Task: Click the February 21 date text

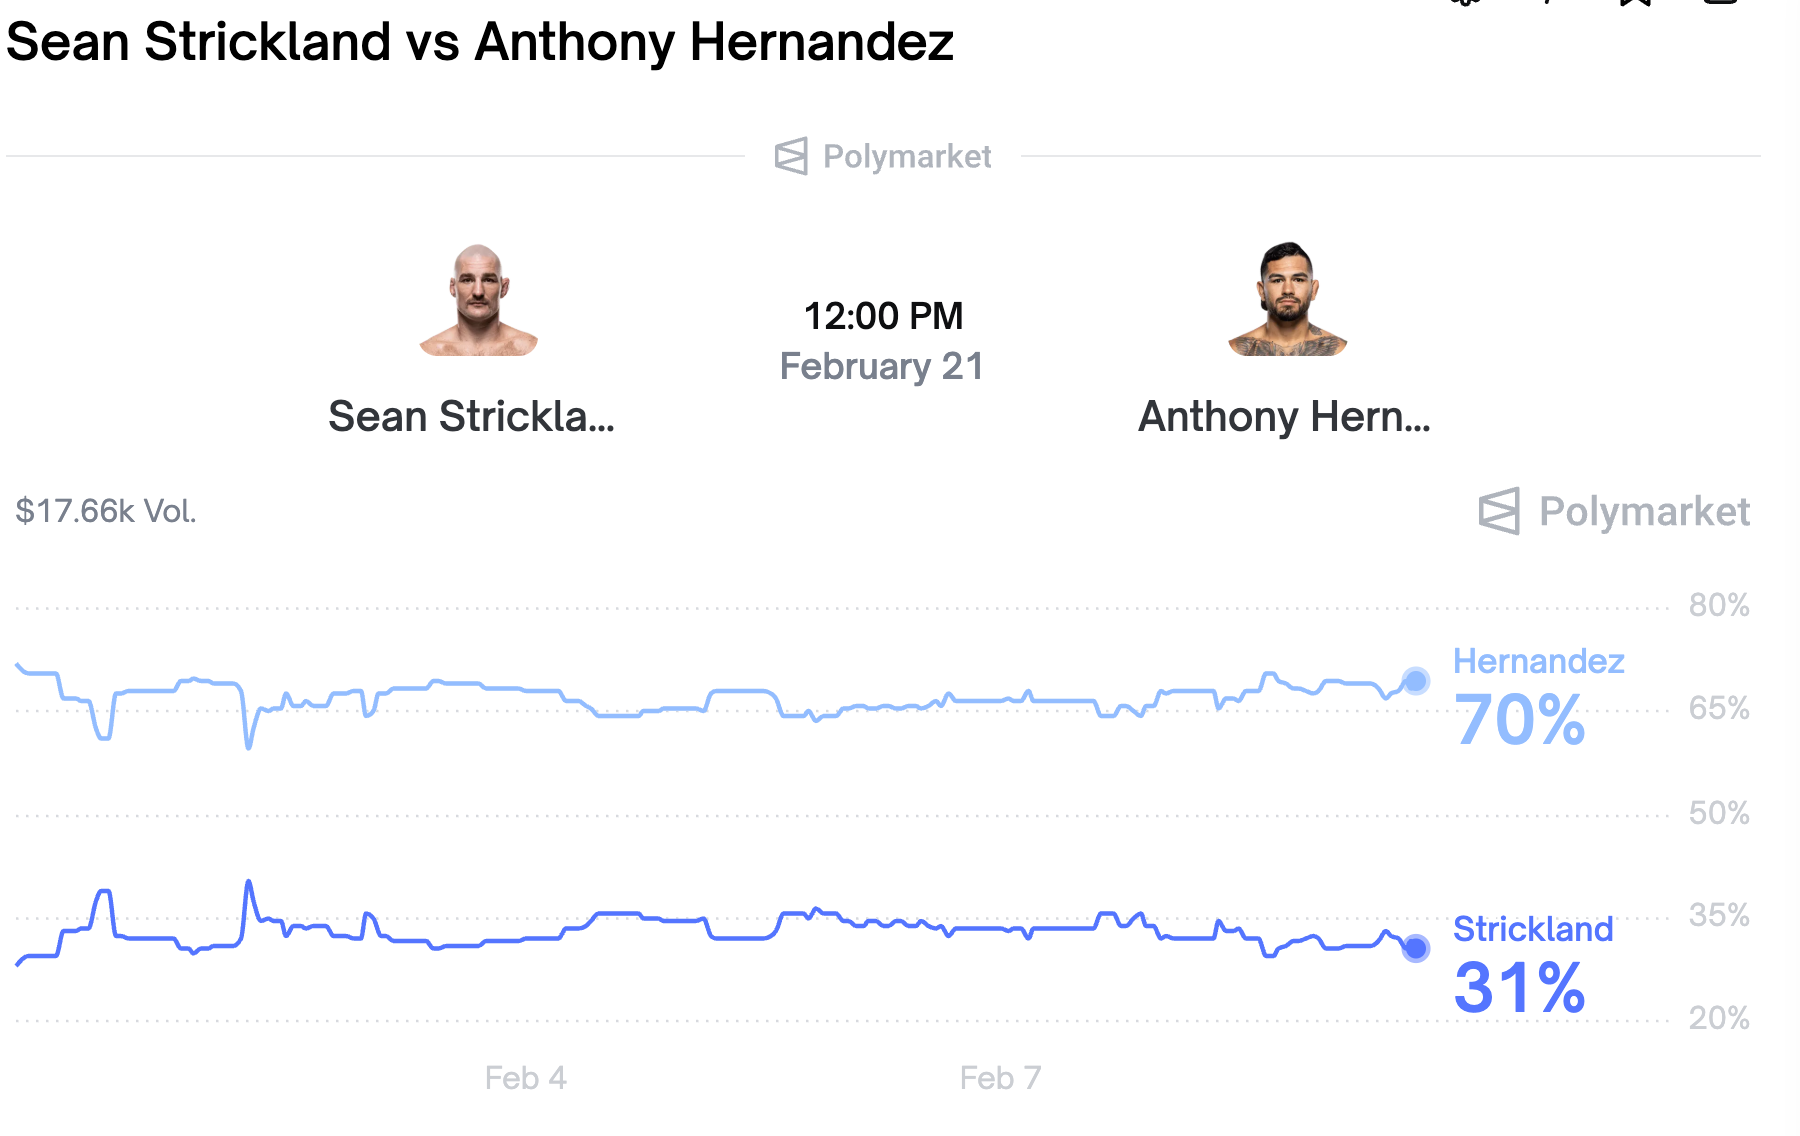Action: (x=881, y=366)
